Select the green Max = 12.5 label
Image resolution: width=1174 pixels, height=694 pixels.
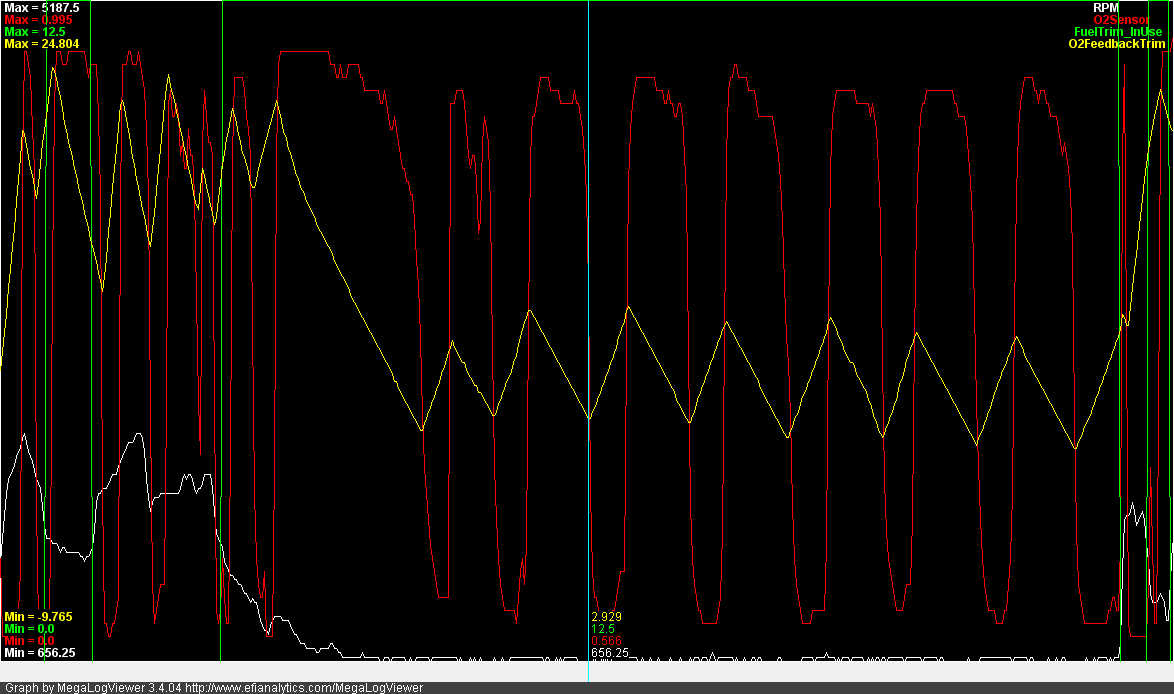click(34, 32)
